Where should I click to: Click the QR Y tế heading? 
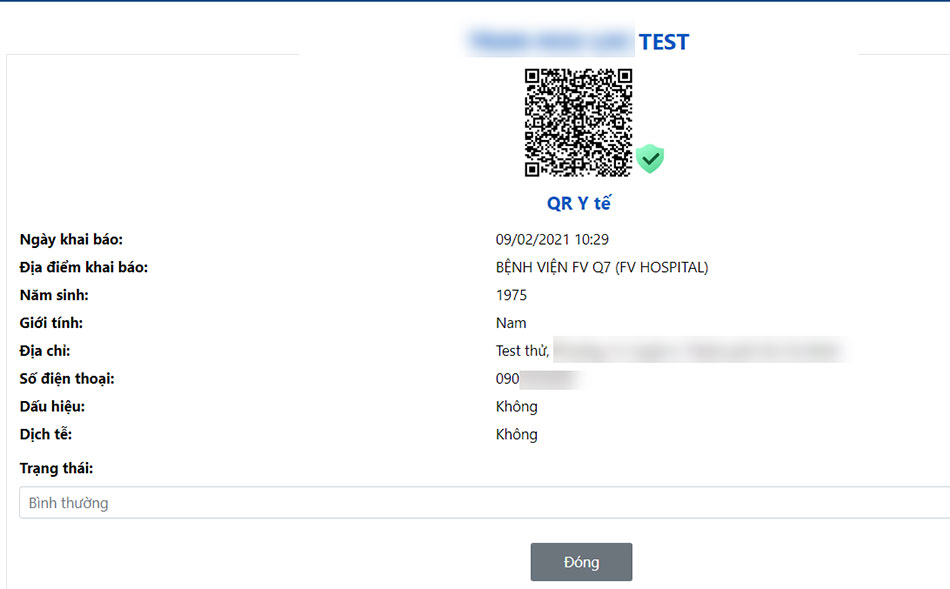click(x=579, y=203)
